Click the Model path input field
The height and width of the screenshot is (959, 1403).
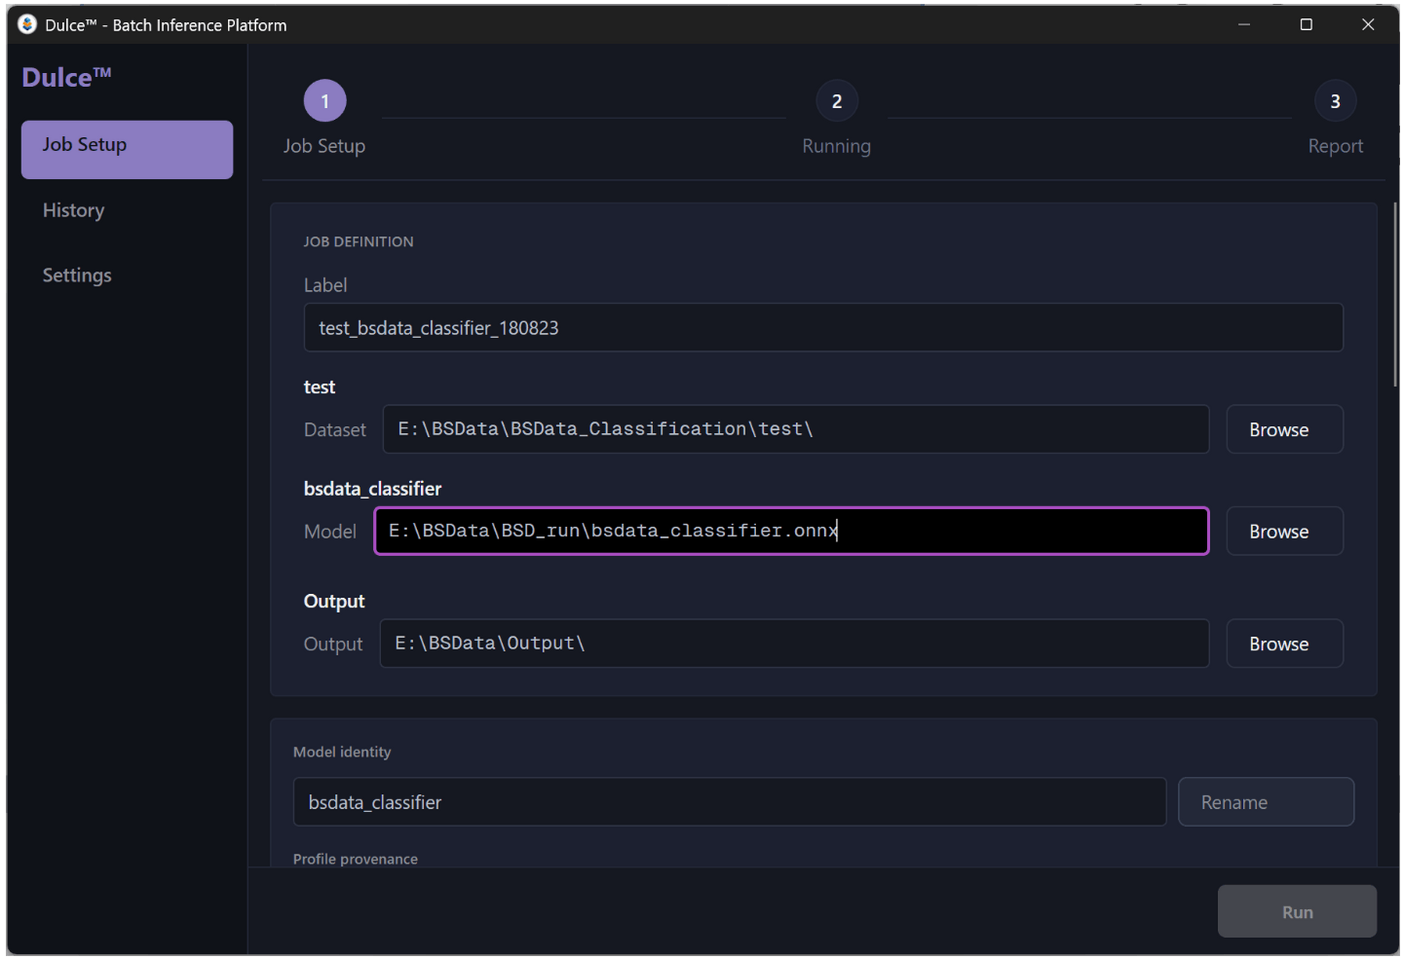tap(791, 531)
